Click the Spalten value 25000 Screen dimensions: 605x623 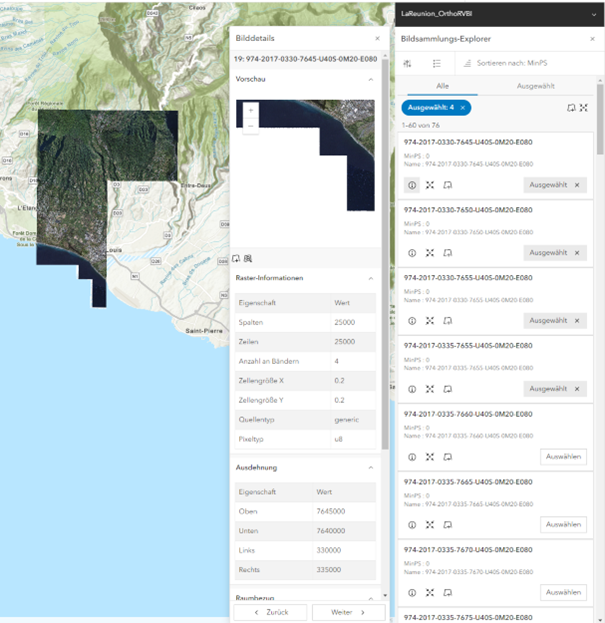point(344,323)
